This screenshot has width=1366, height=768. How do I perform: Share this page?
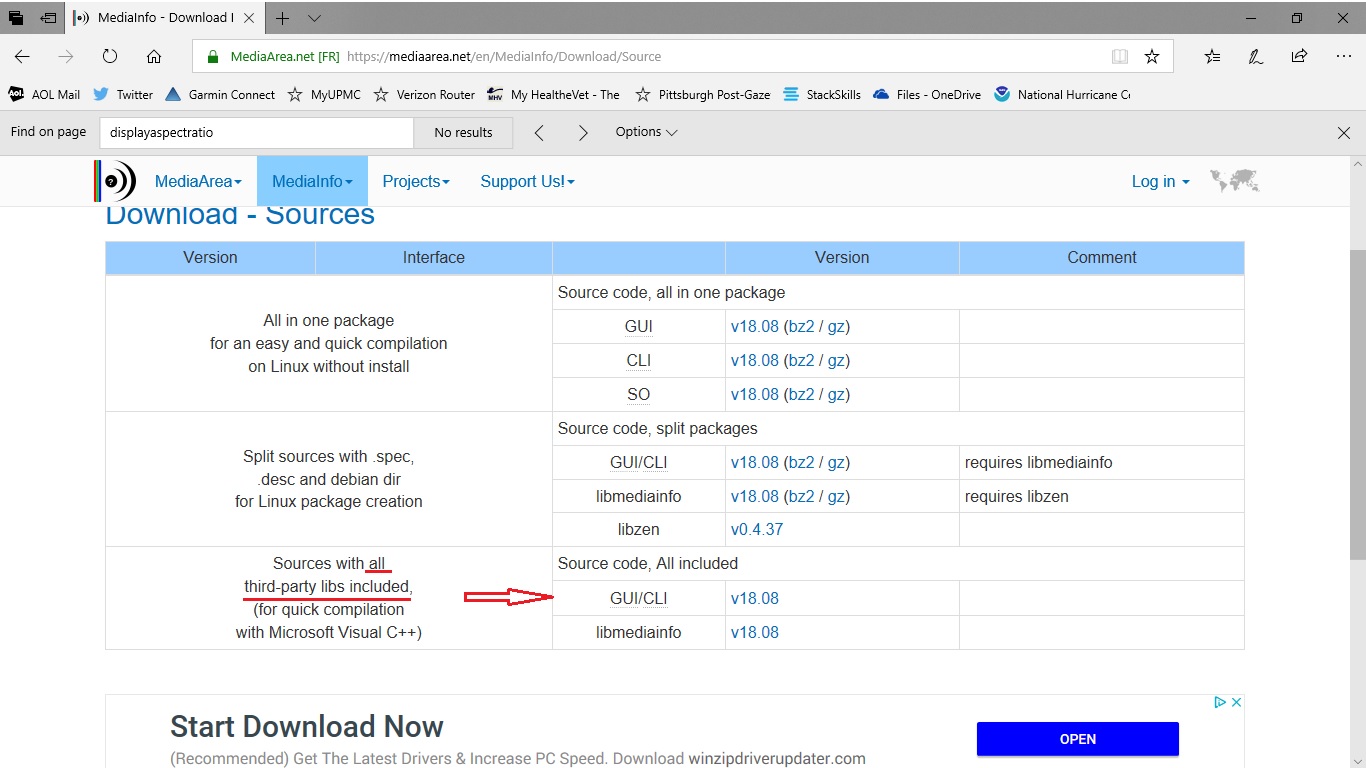click(1299, 56)
